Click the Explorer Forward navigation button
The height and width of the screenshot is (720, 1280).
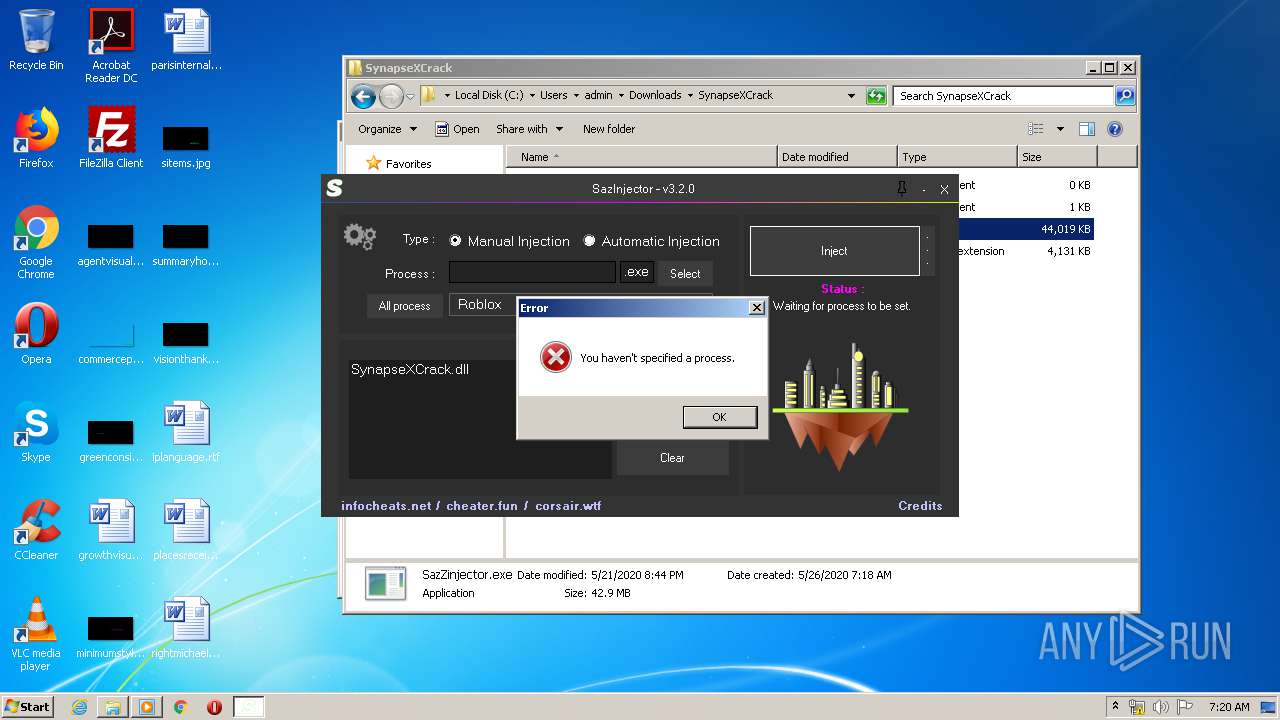(x=391, y=96)
